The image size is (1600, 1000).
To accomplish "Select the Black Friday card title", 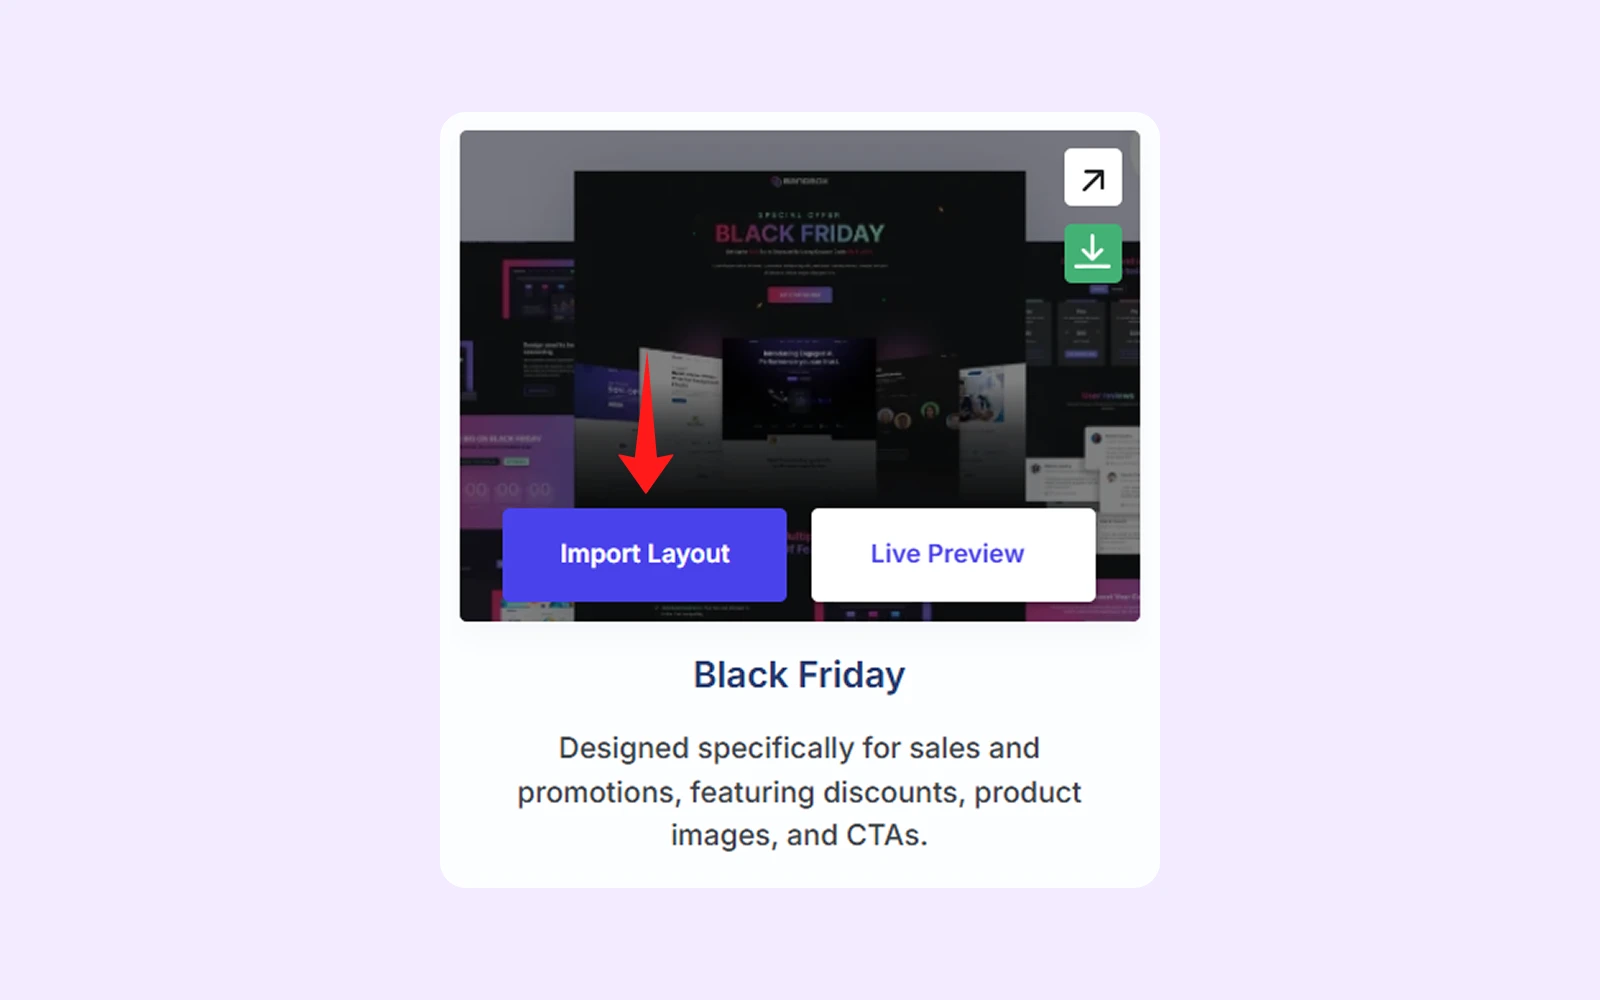I will pos(799,675).
